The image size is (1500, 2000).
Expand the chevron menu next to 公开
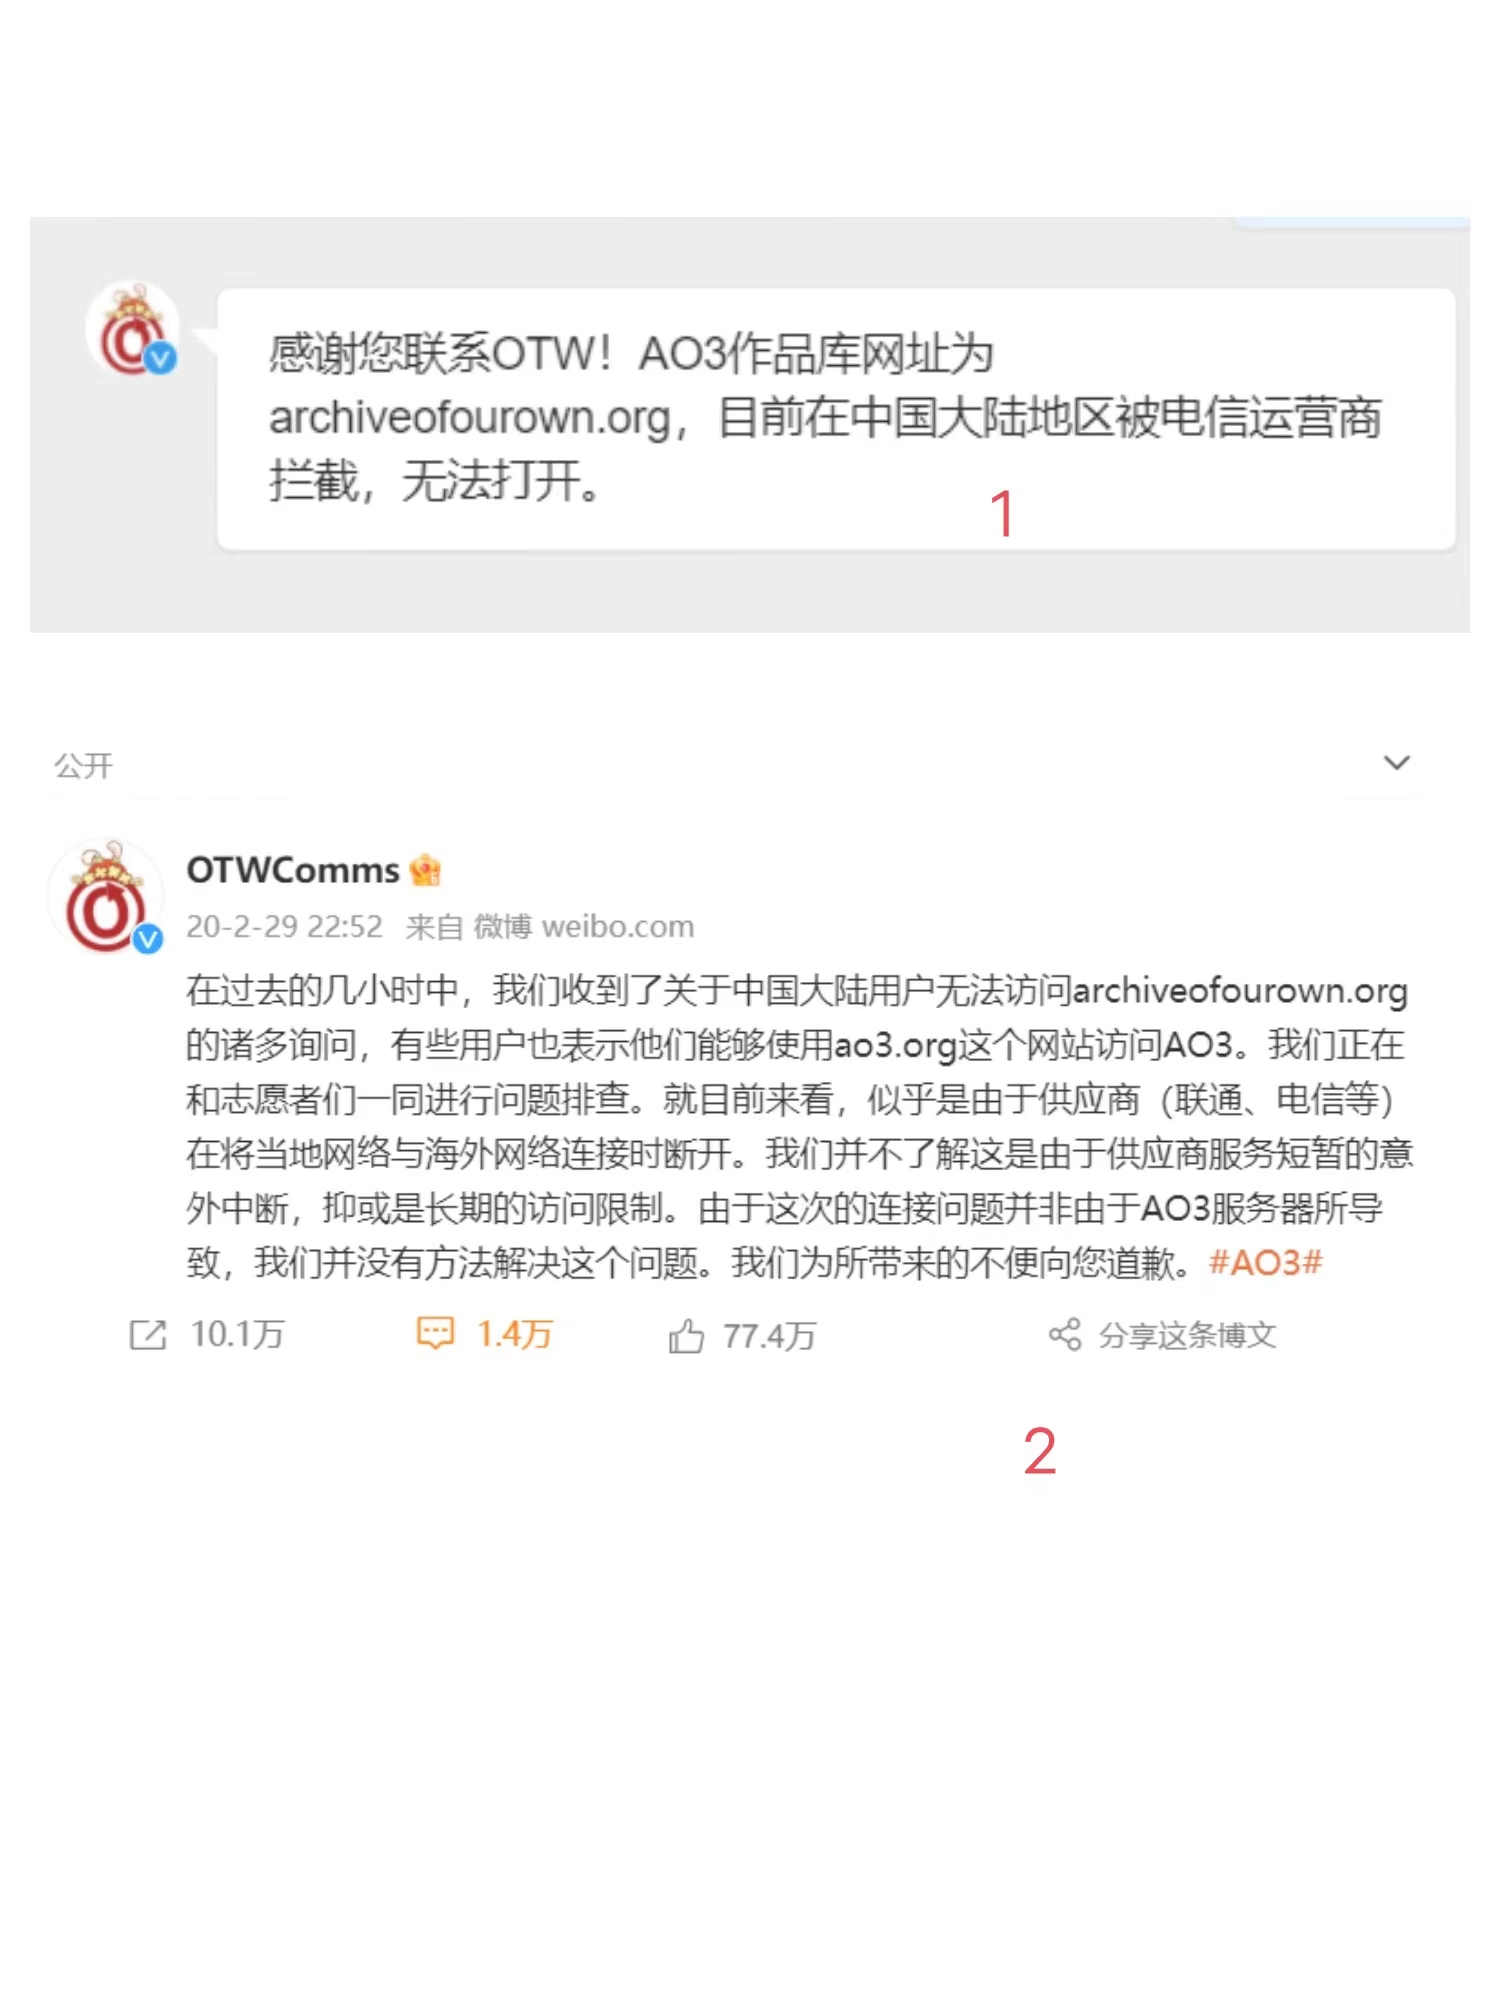pos(1396,763)
